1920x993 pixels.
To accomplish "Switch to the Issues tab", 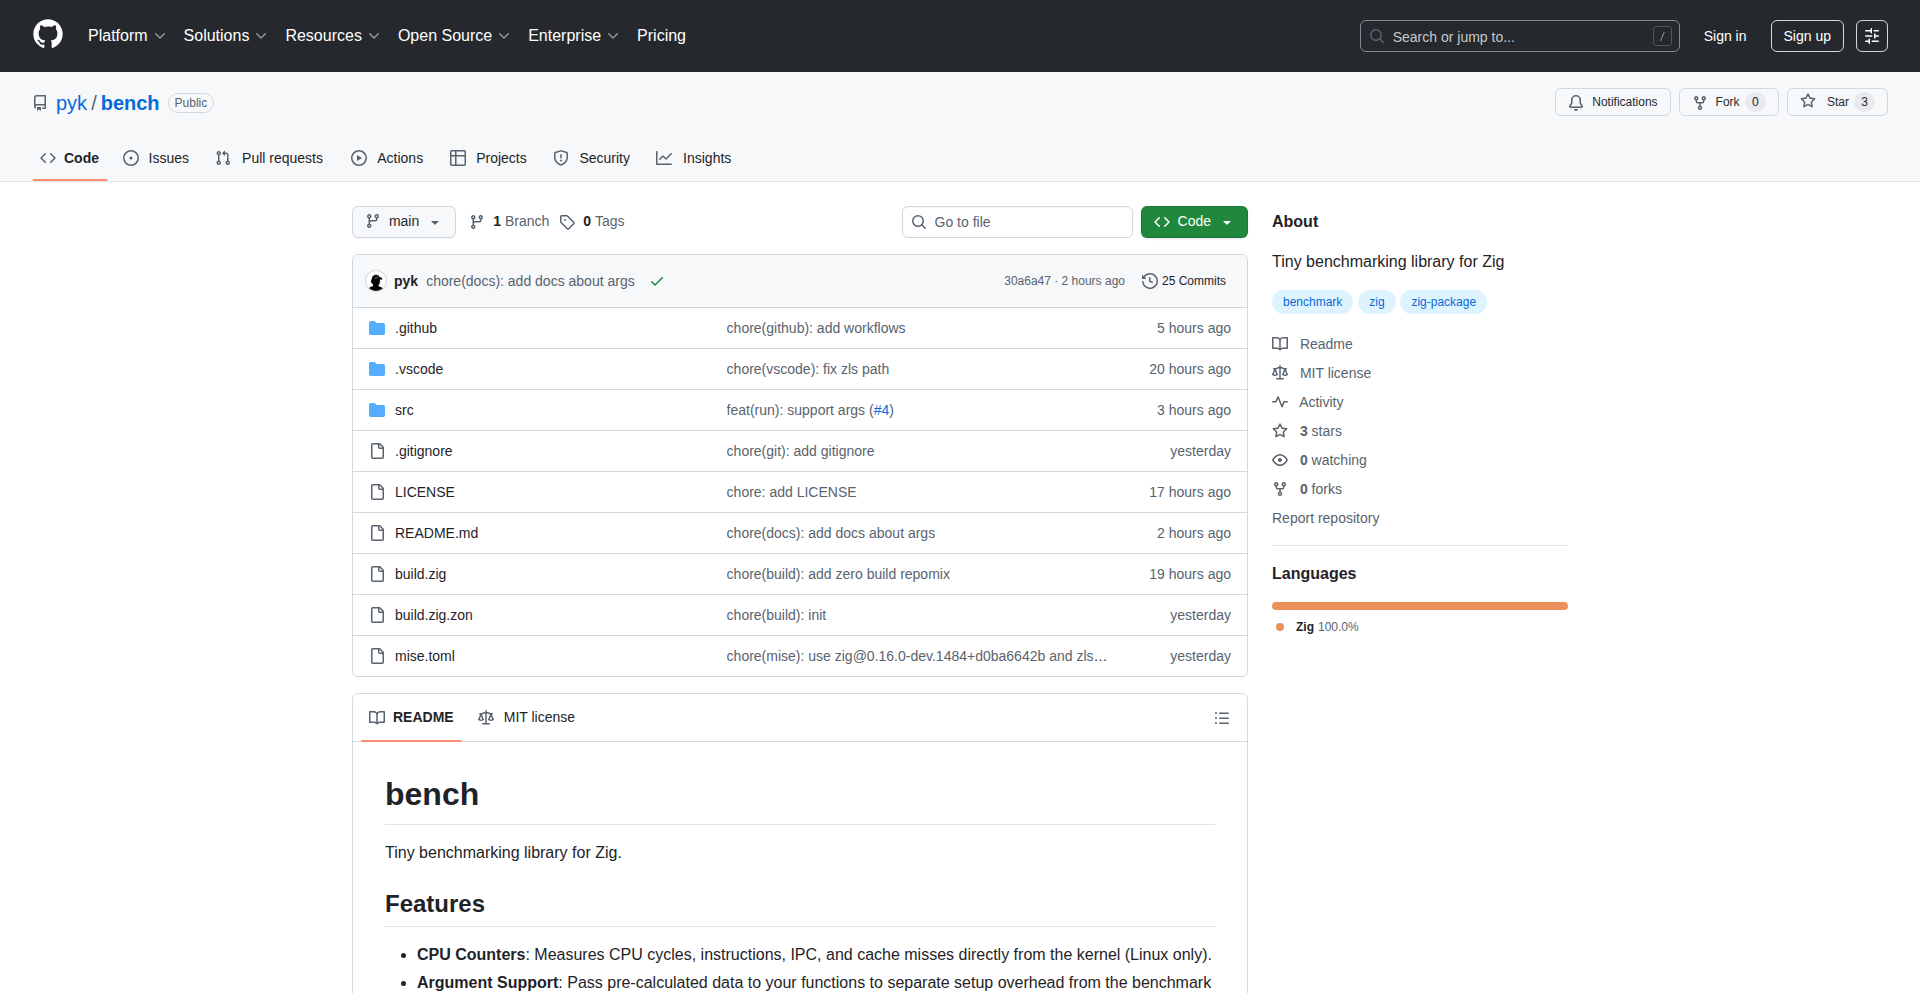I will click(156, 158).
